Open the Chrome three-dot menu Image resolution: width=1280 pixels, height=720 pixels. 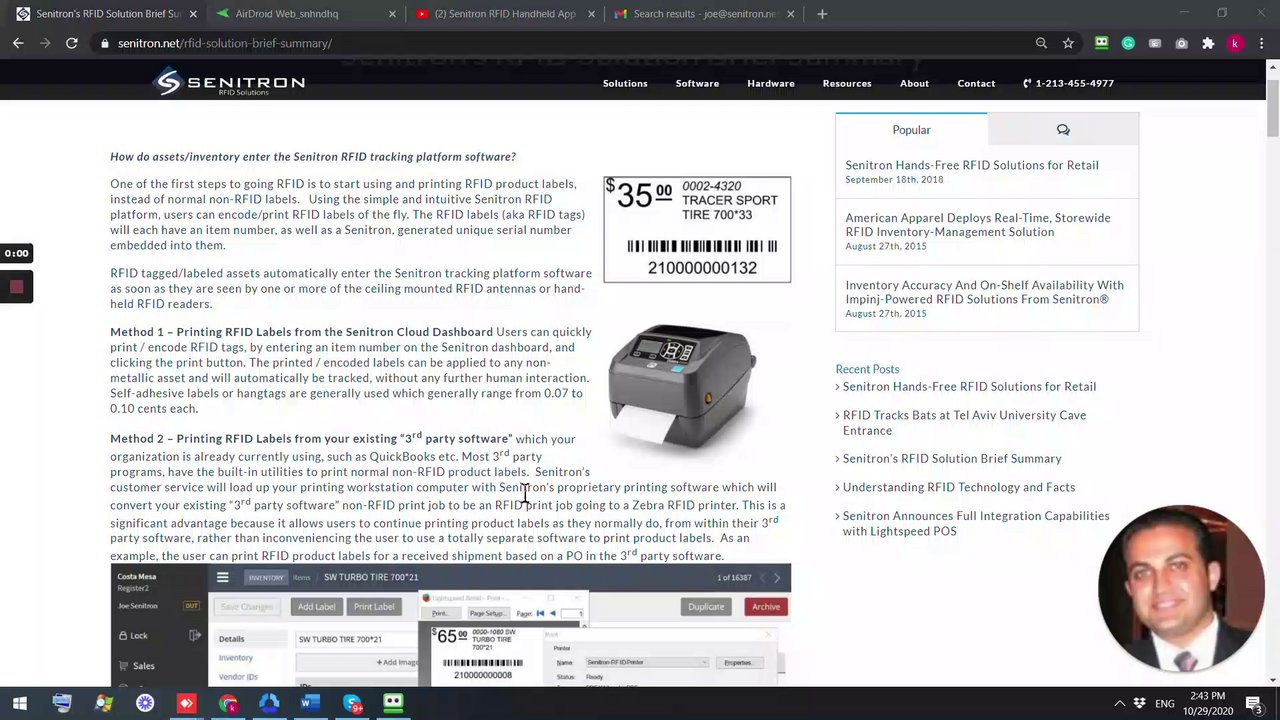pos(1262,43)
